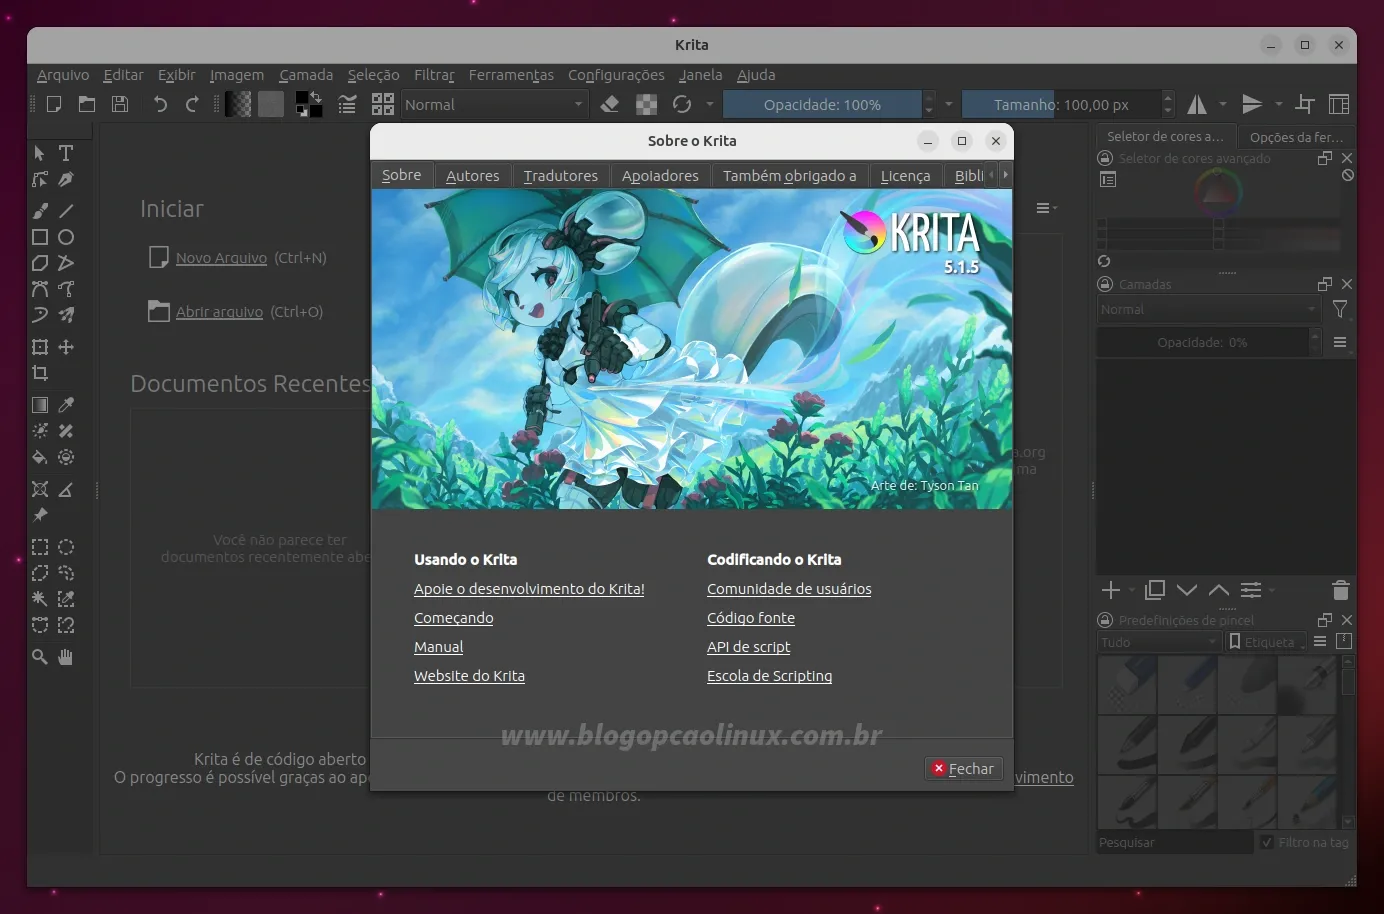Click the Redo arrow in toolbar
1384x914 pixels.
pyautogui.click(x=192, y=104)
